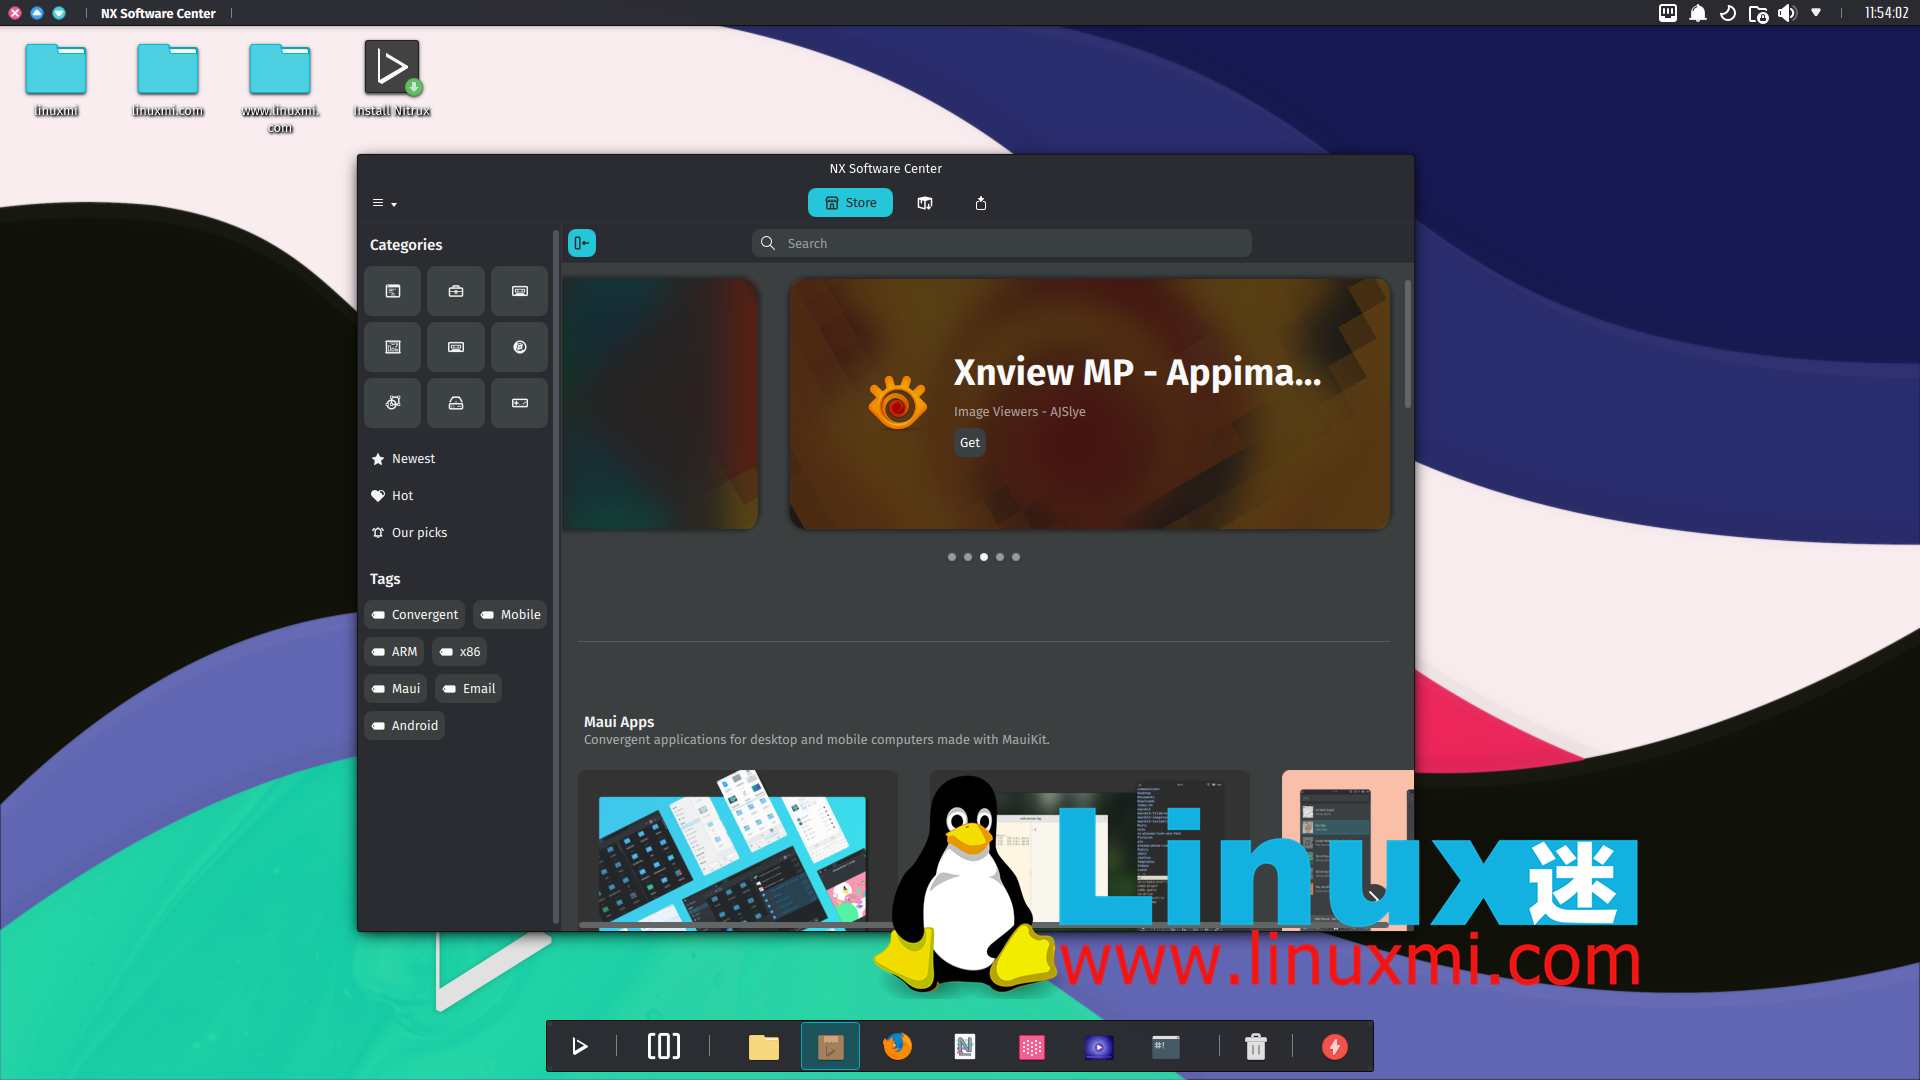This screenshot has width=1920, height=1080.
Task: Open the Our picks list
Action: point(457,533)
